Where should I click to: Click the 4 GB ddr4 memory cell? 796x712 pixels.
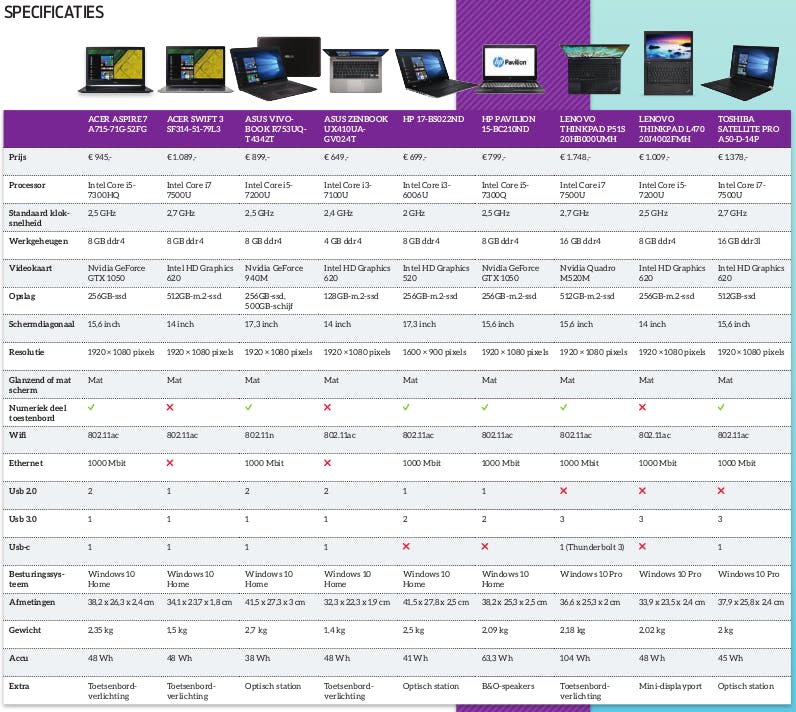tap(343, 241)
